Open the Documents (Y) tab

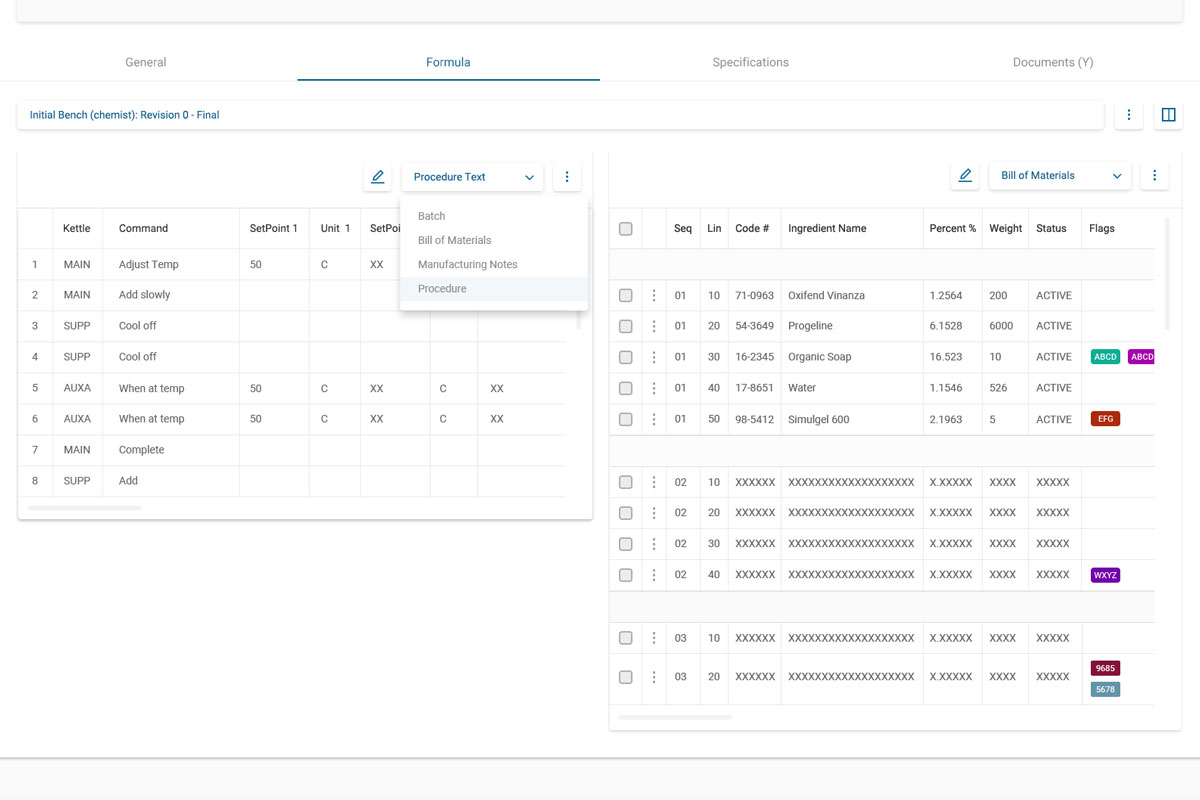(x=1053, y=62)
